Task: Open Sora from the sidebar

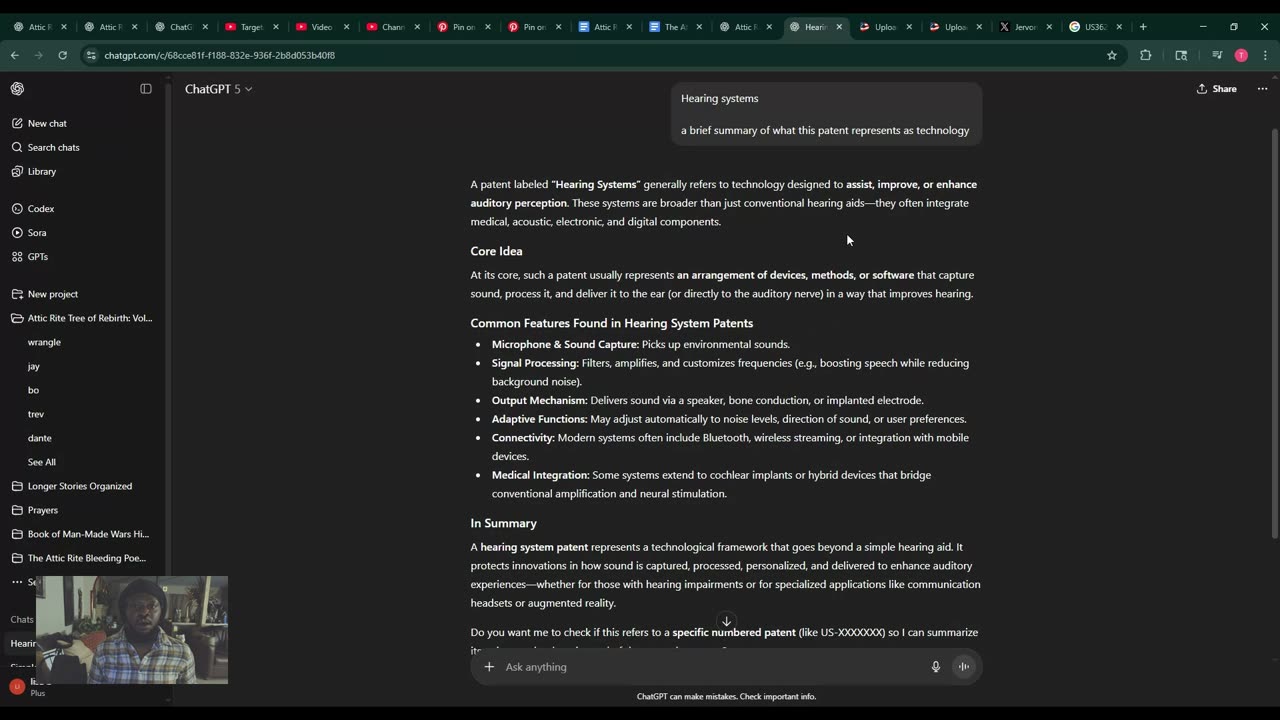Action: click(37, 233)
